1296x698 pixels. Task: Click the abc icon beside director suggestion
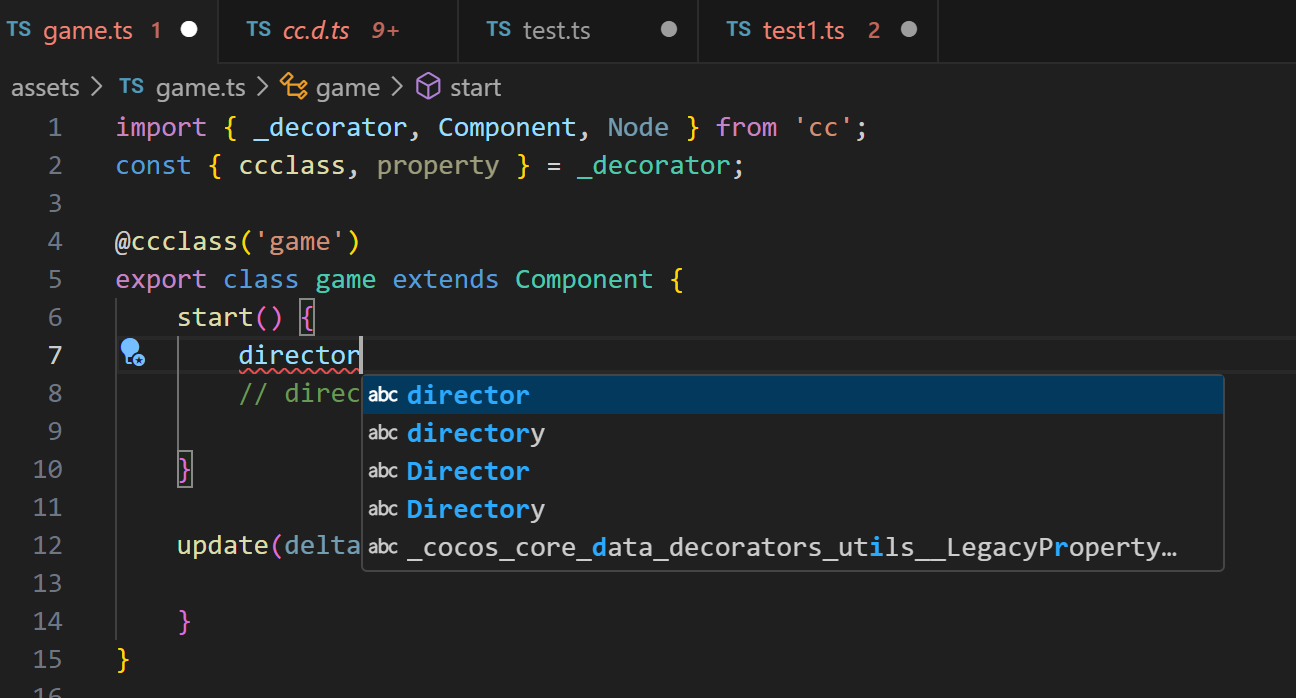[x=383, y=395]
